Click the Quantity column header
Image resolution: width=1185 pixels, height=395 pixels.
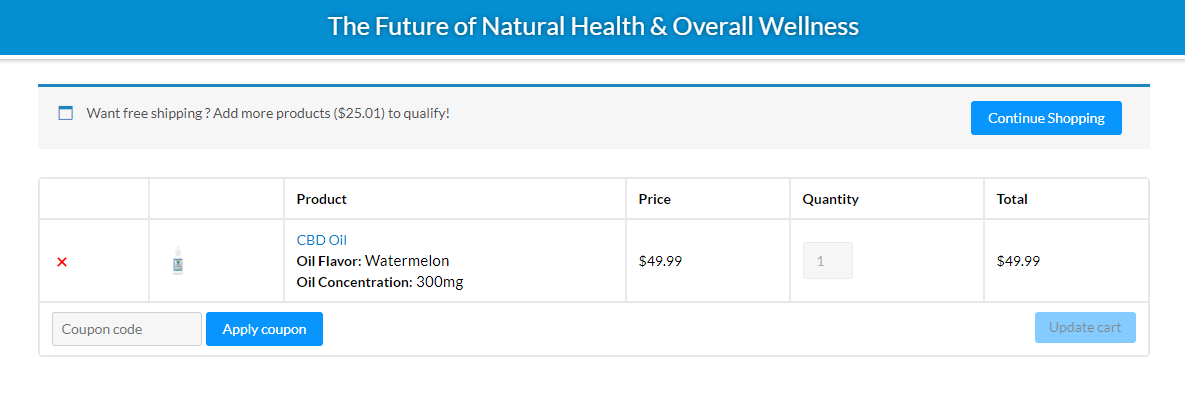pyautogui.click(x=831, y=199)
